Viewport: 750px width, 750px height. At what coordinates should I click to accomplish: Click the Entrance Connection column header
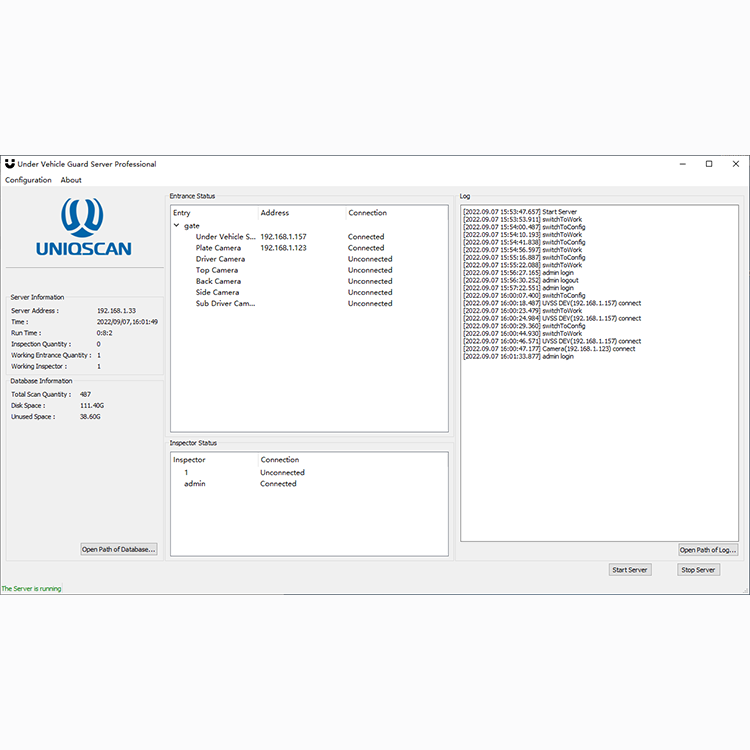(x=367, y=213)
